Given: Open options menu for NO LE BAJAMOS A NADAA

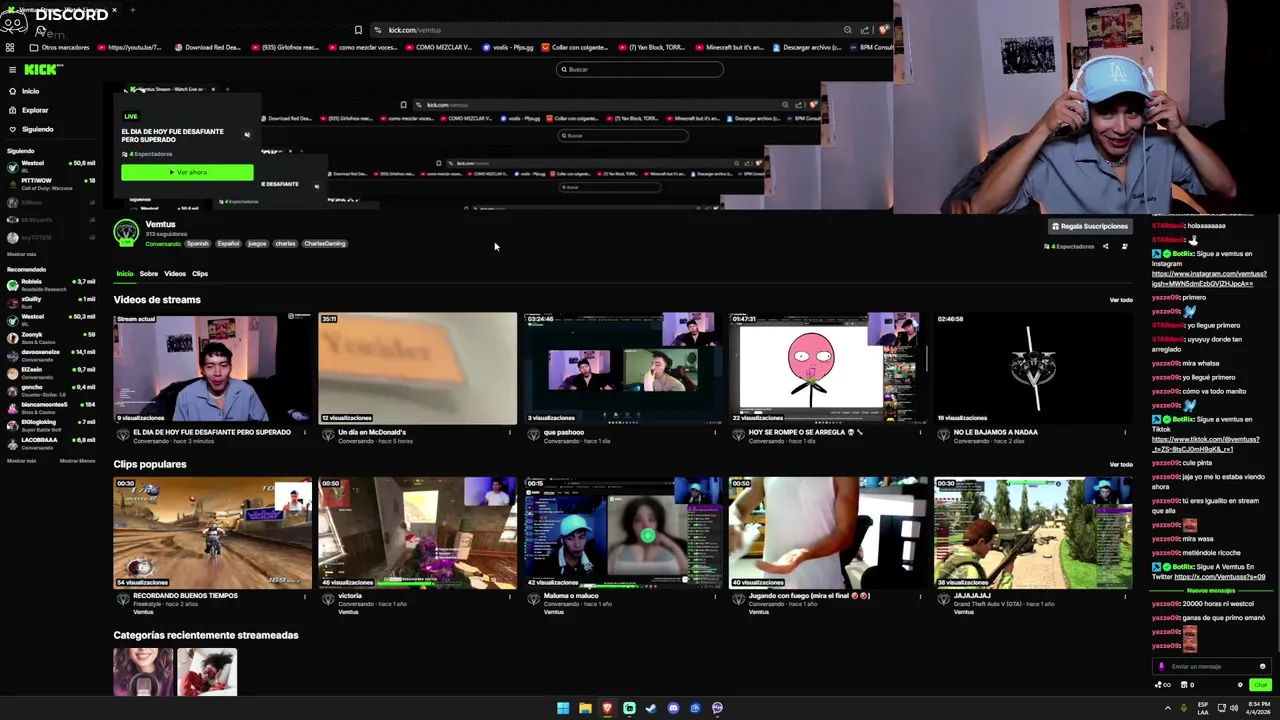Looking at the screenshot, I should 1125,433.
